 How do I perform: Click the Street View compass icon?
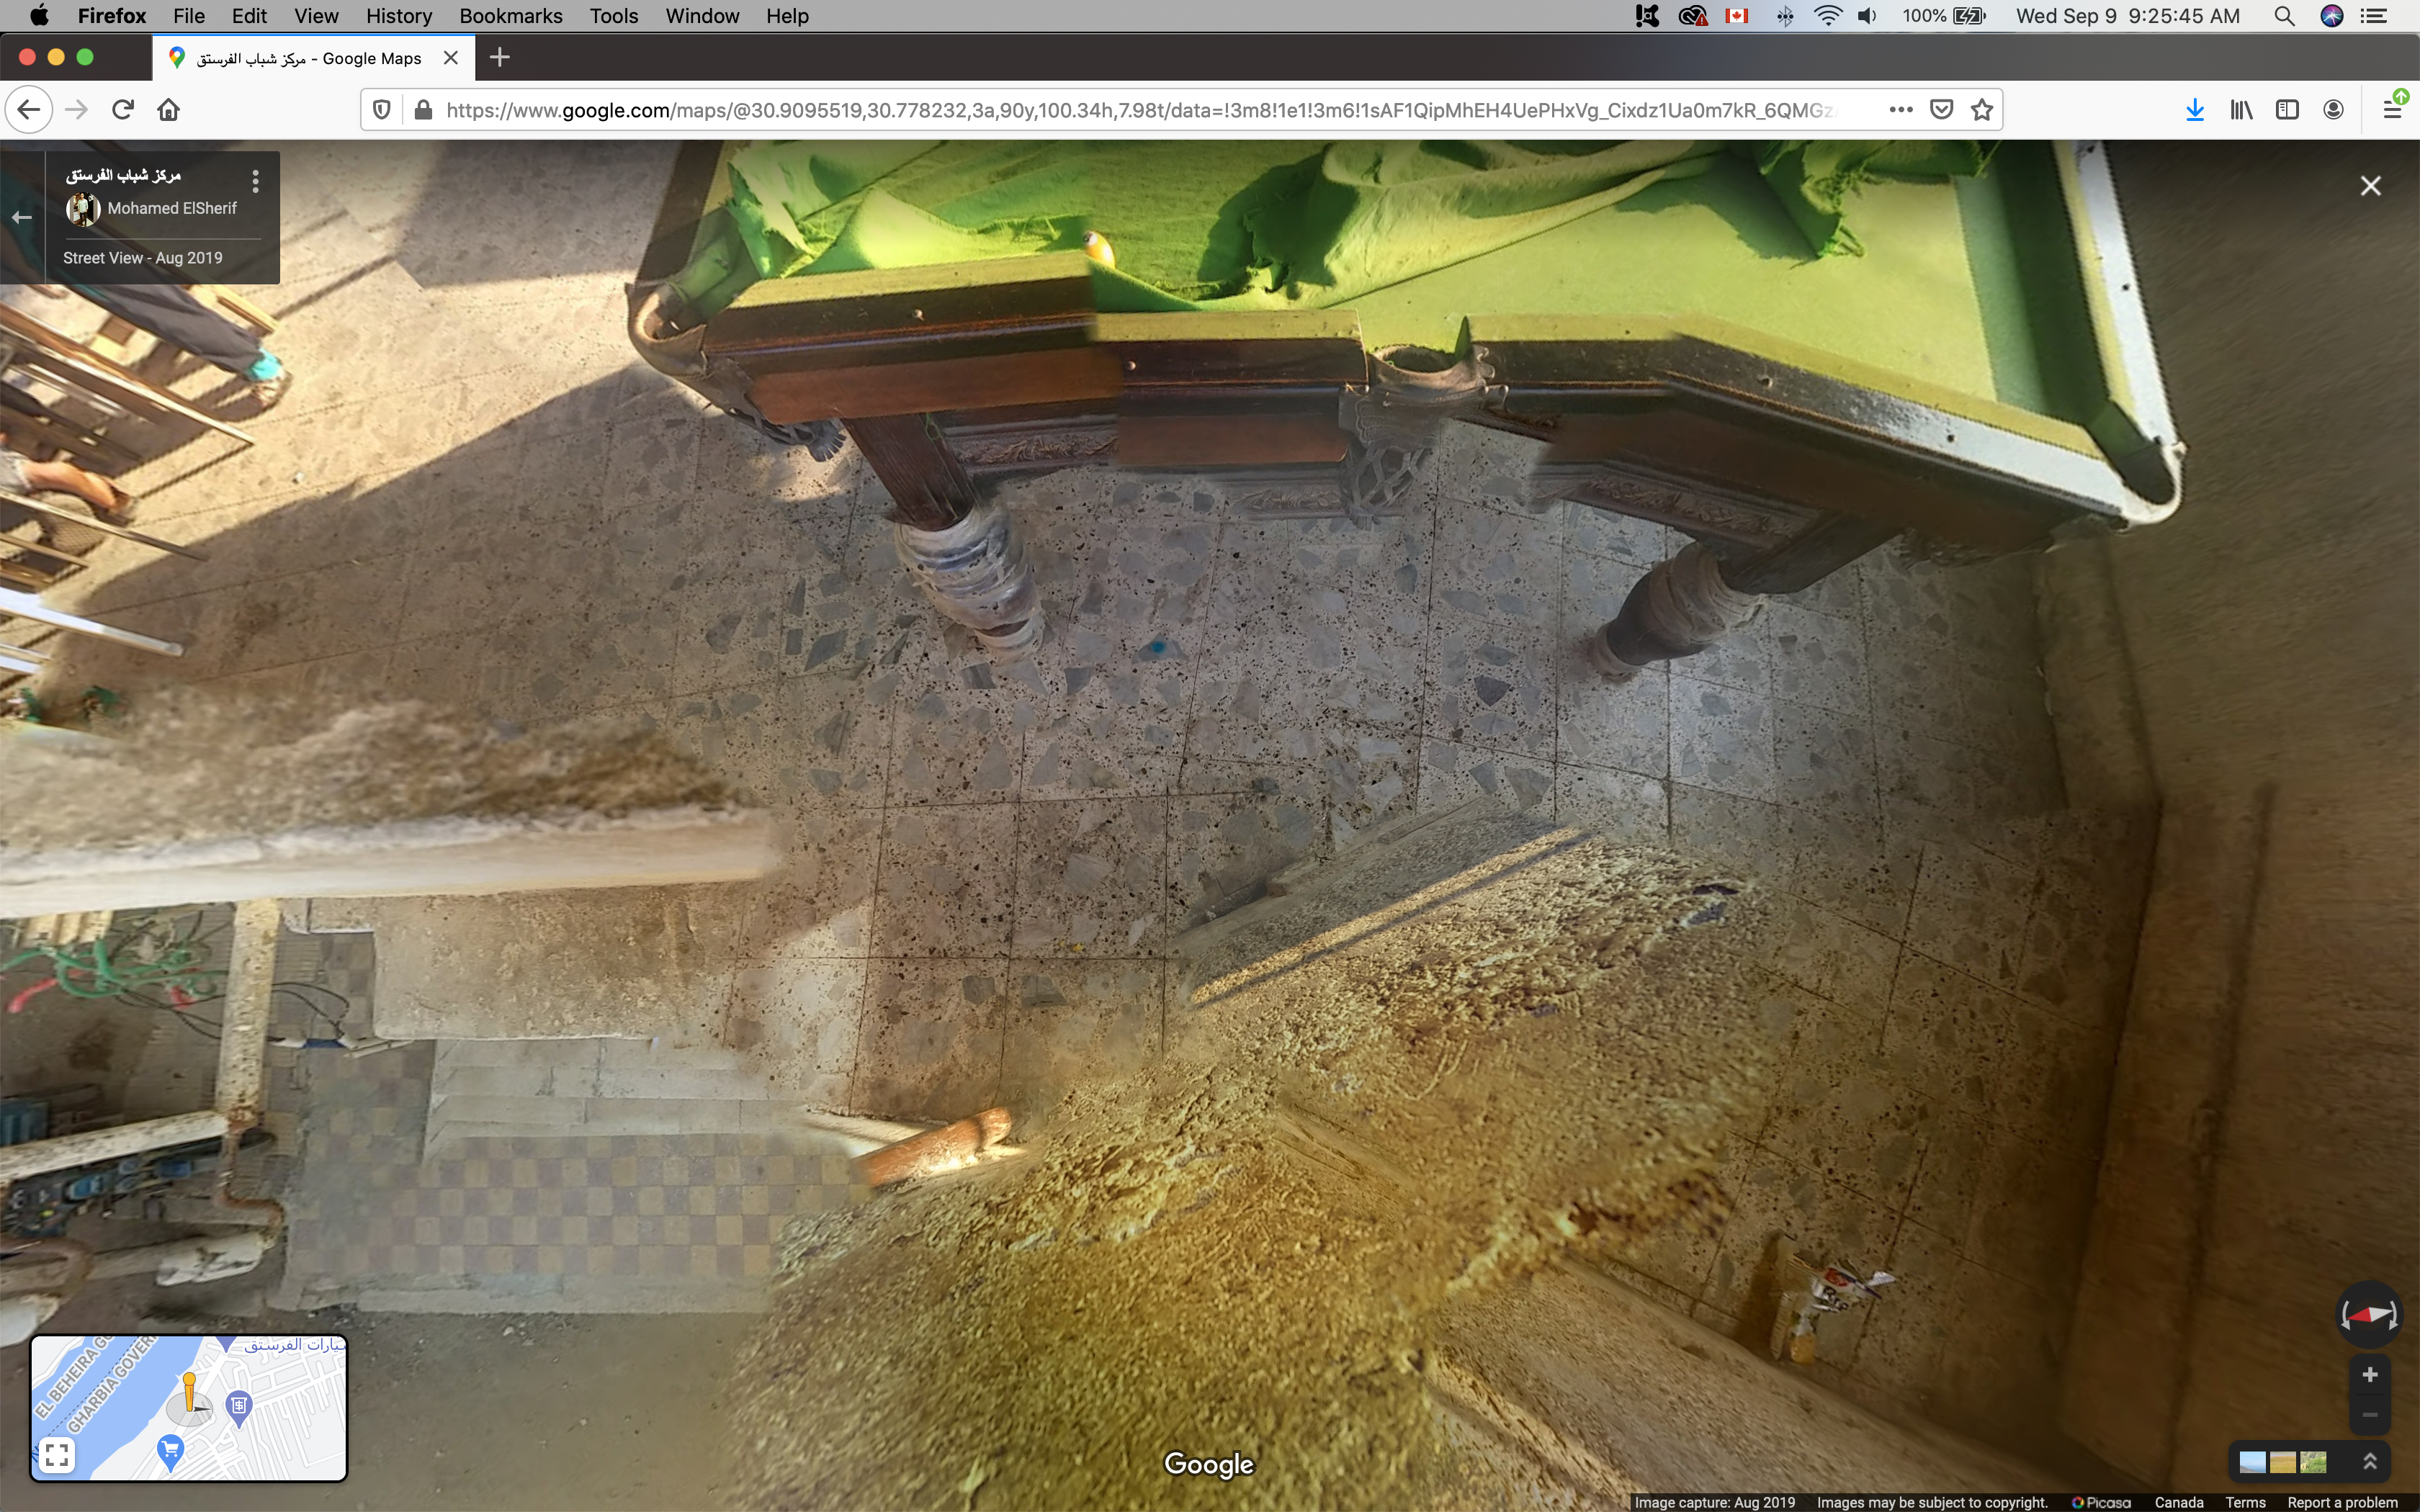point(2368,1314)
